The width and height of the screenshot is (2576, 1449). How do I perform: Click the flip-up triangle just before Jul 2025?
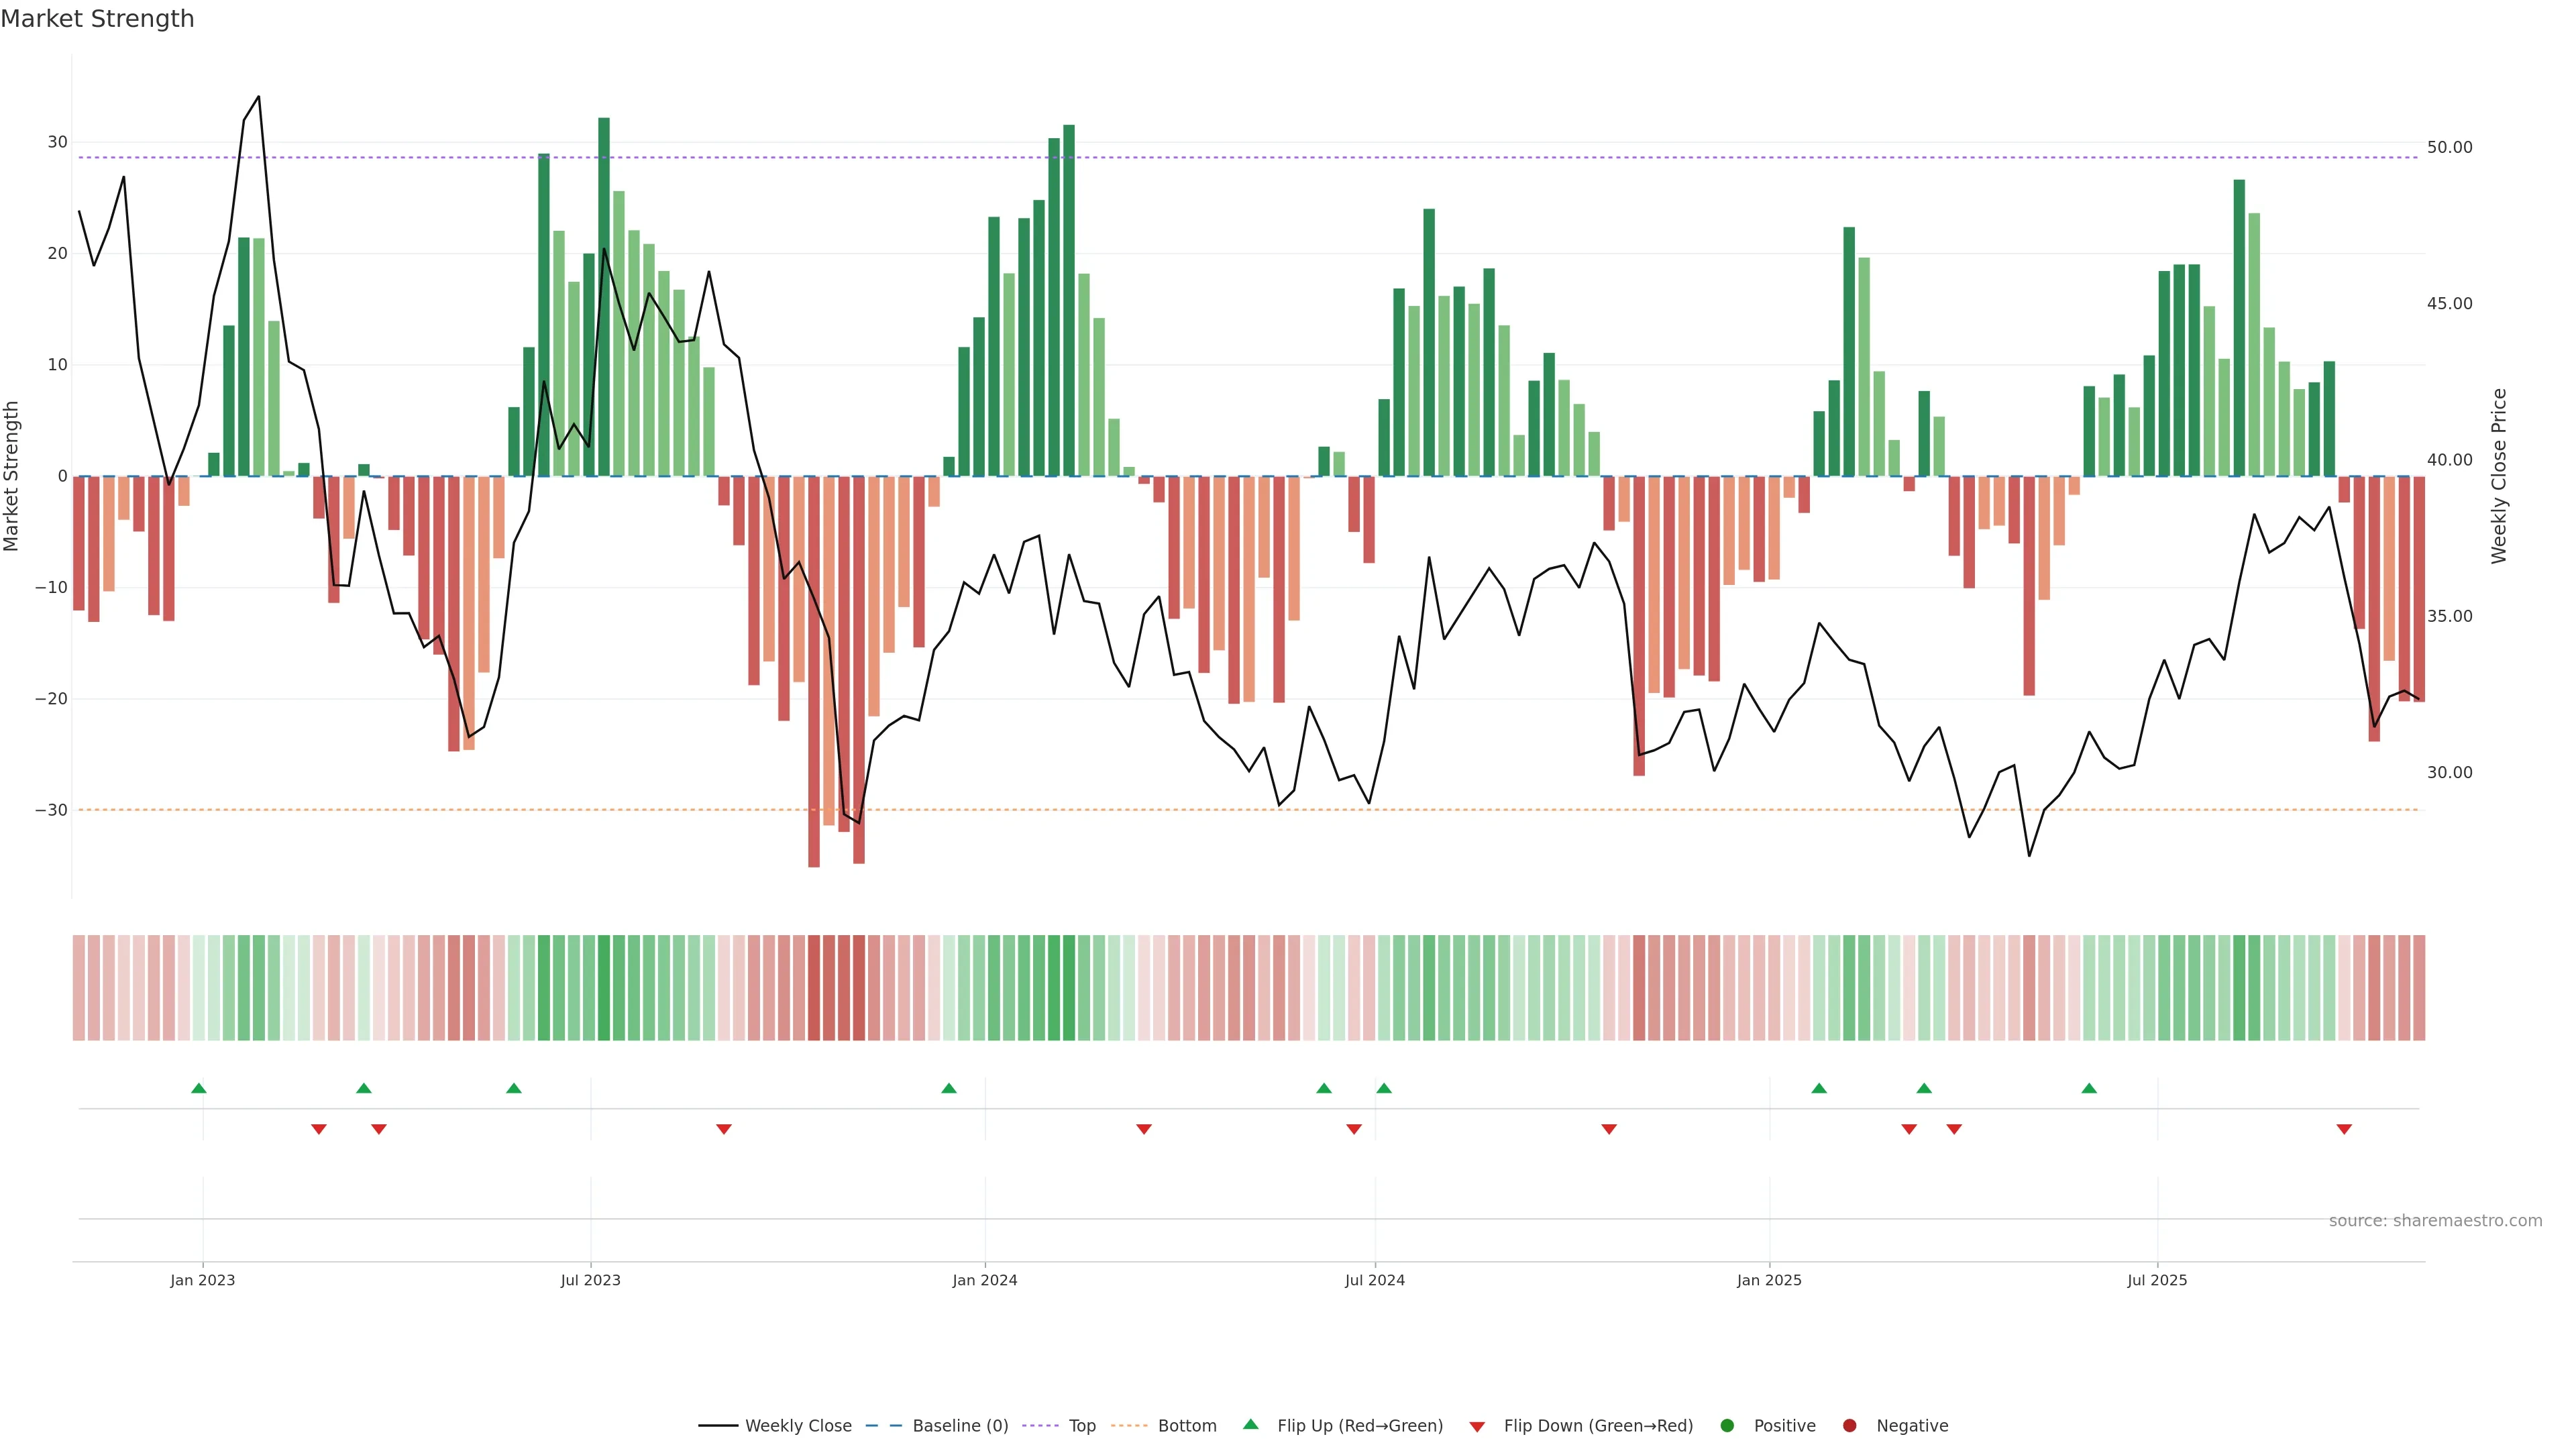click(x=2089, y=1088)
